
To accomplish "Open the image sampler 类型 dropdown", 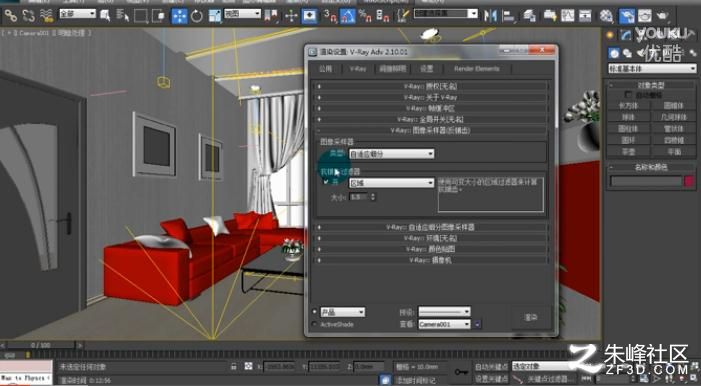I will point(391,154).
